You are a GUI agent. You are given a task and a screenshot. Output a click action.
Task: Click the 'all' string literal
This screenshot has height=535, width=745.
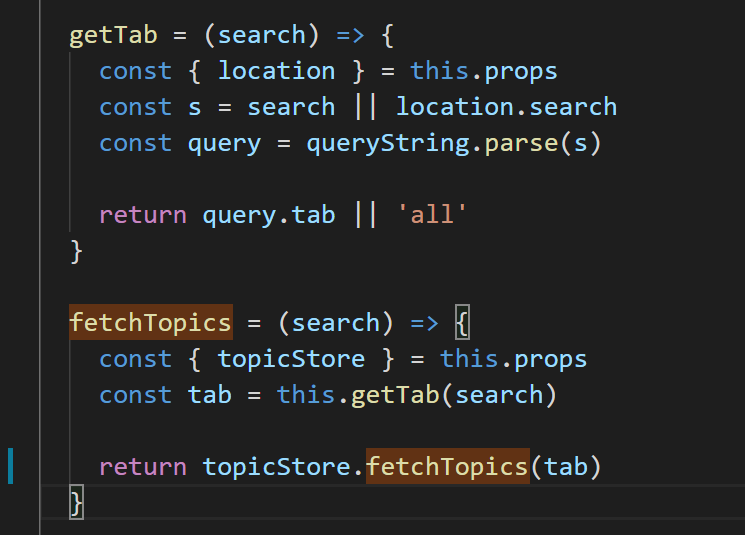point(431,215)
